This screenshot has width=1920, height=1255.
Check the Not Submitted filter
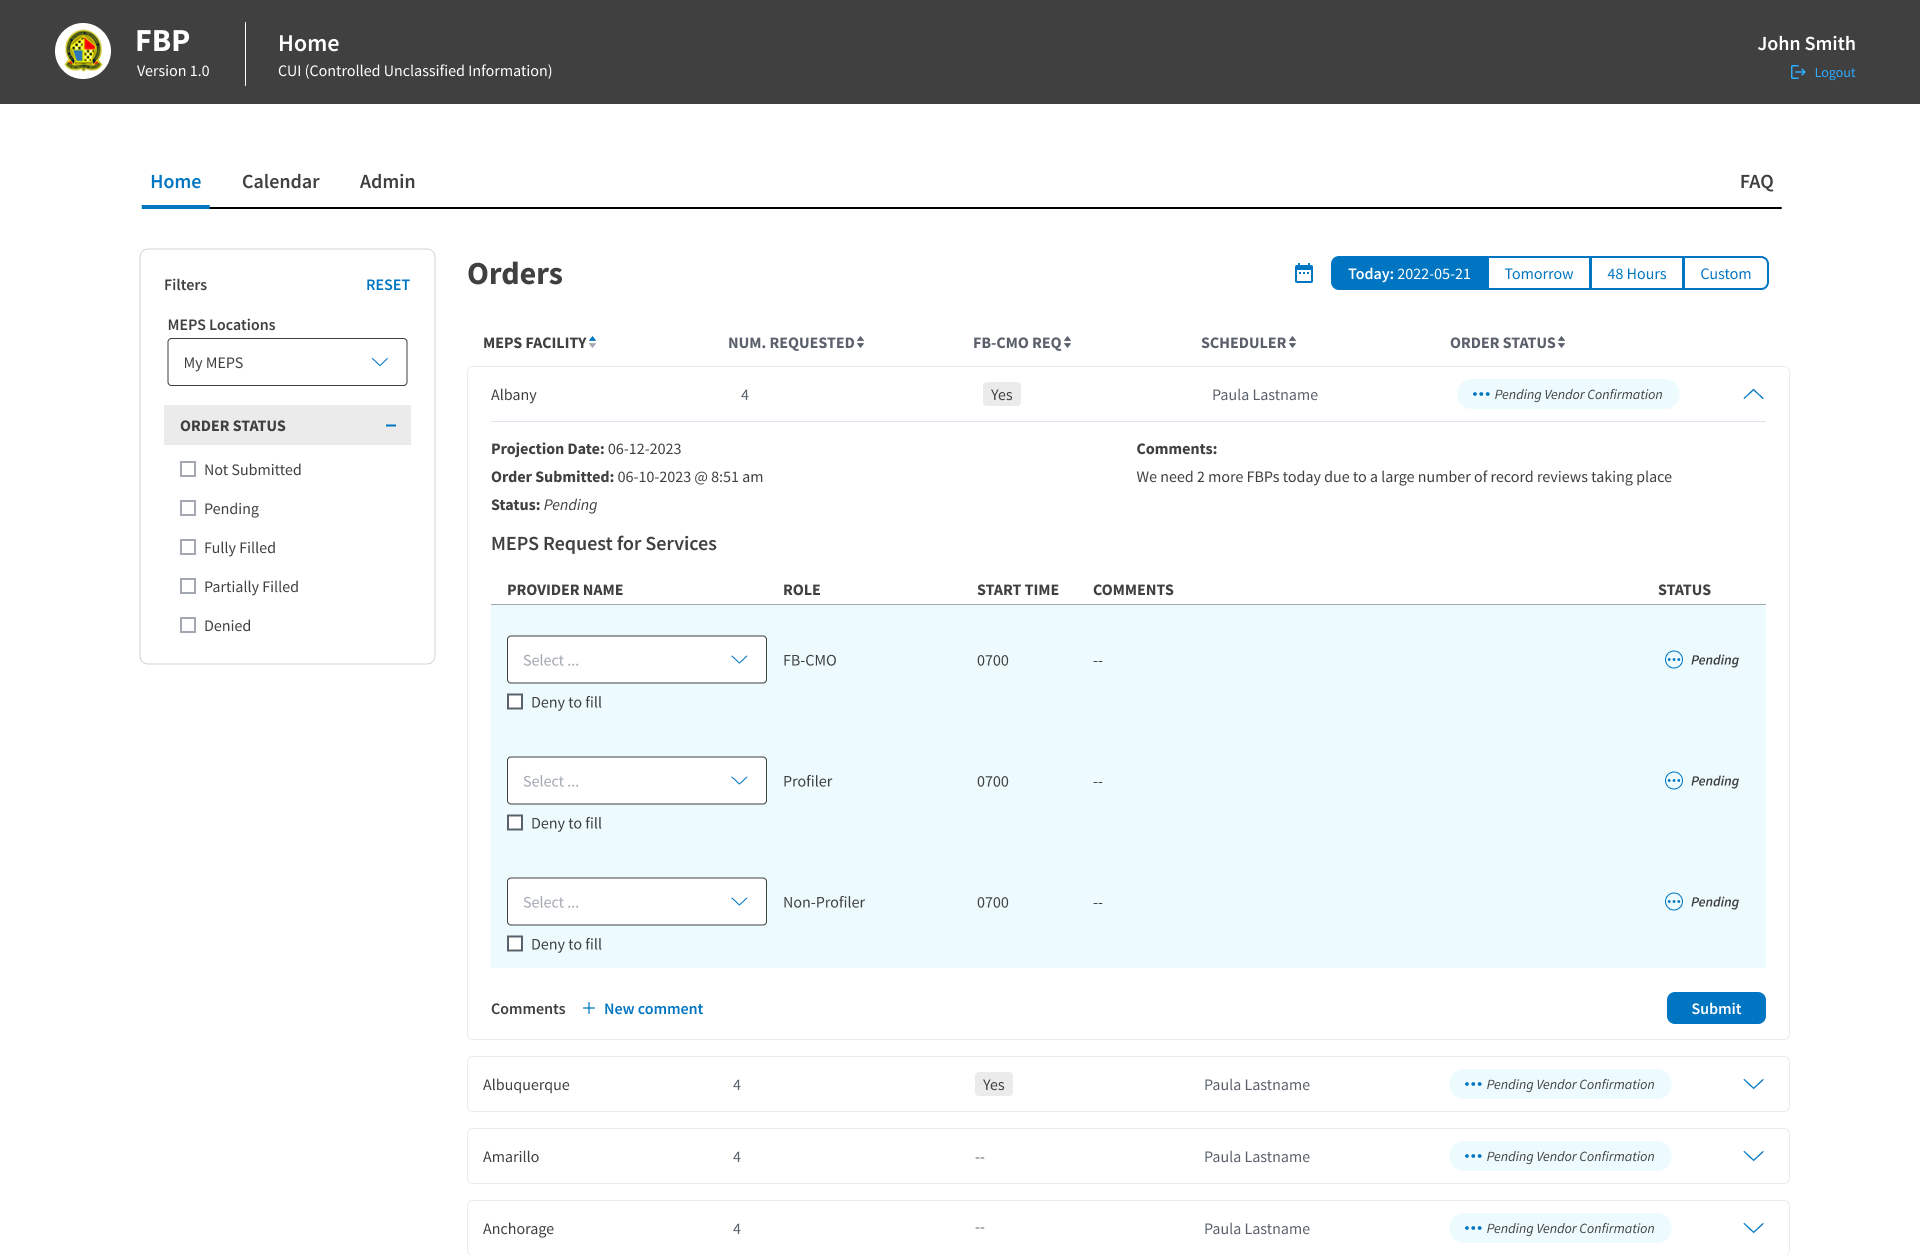188,469
